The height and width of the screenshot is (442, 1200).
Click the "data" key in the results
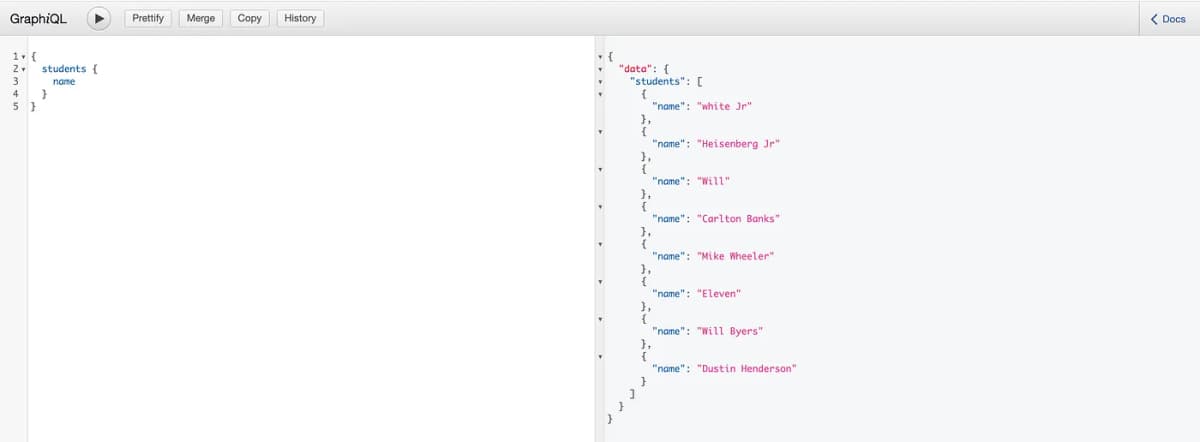tap(636, 69)
